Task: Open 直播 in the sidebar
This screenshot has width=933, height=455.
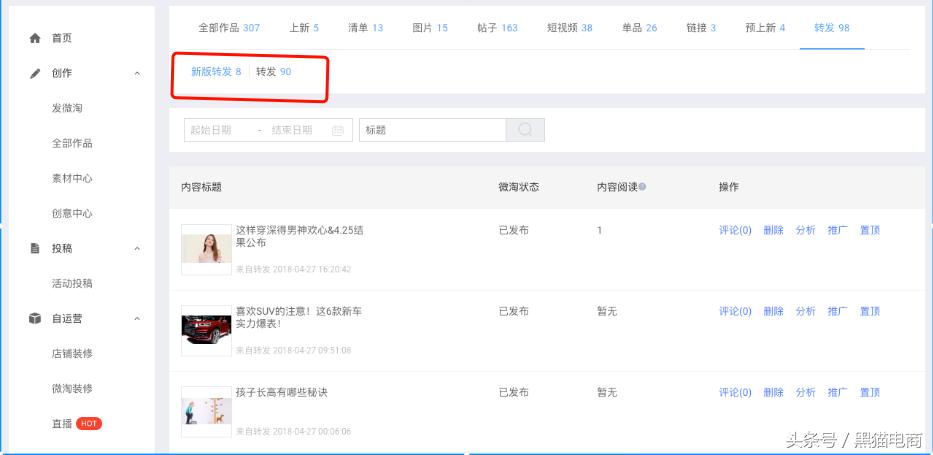Action: click(x=62, y=424)
